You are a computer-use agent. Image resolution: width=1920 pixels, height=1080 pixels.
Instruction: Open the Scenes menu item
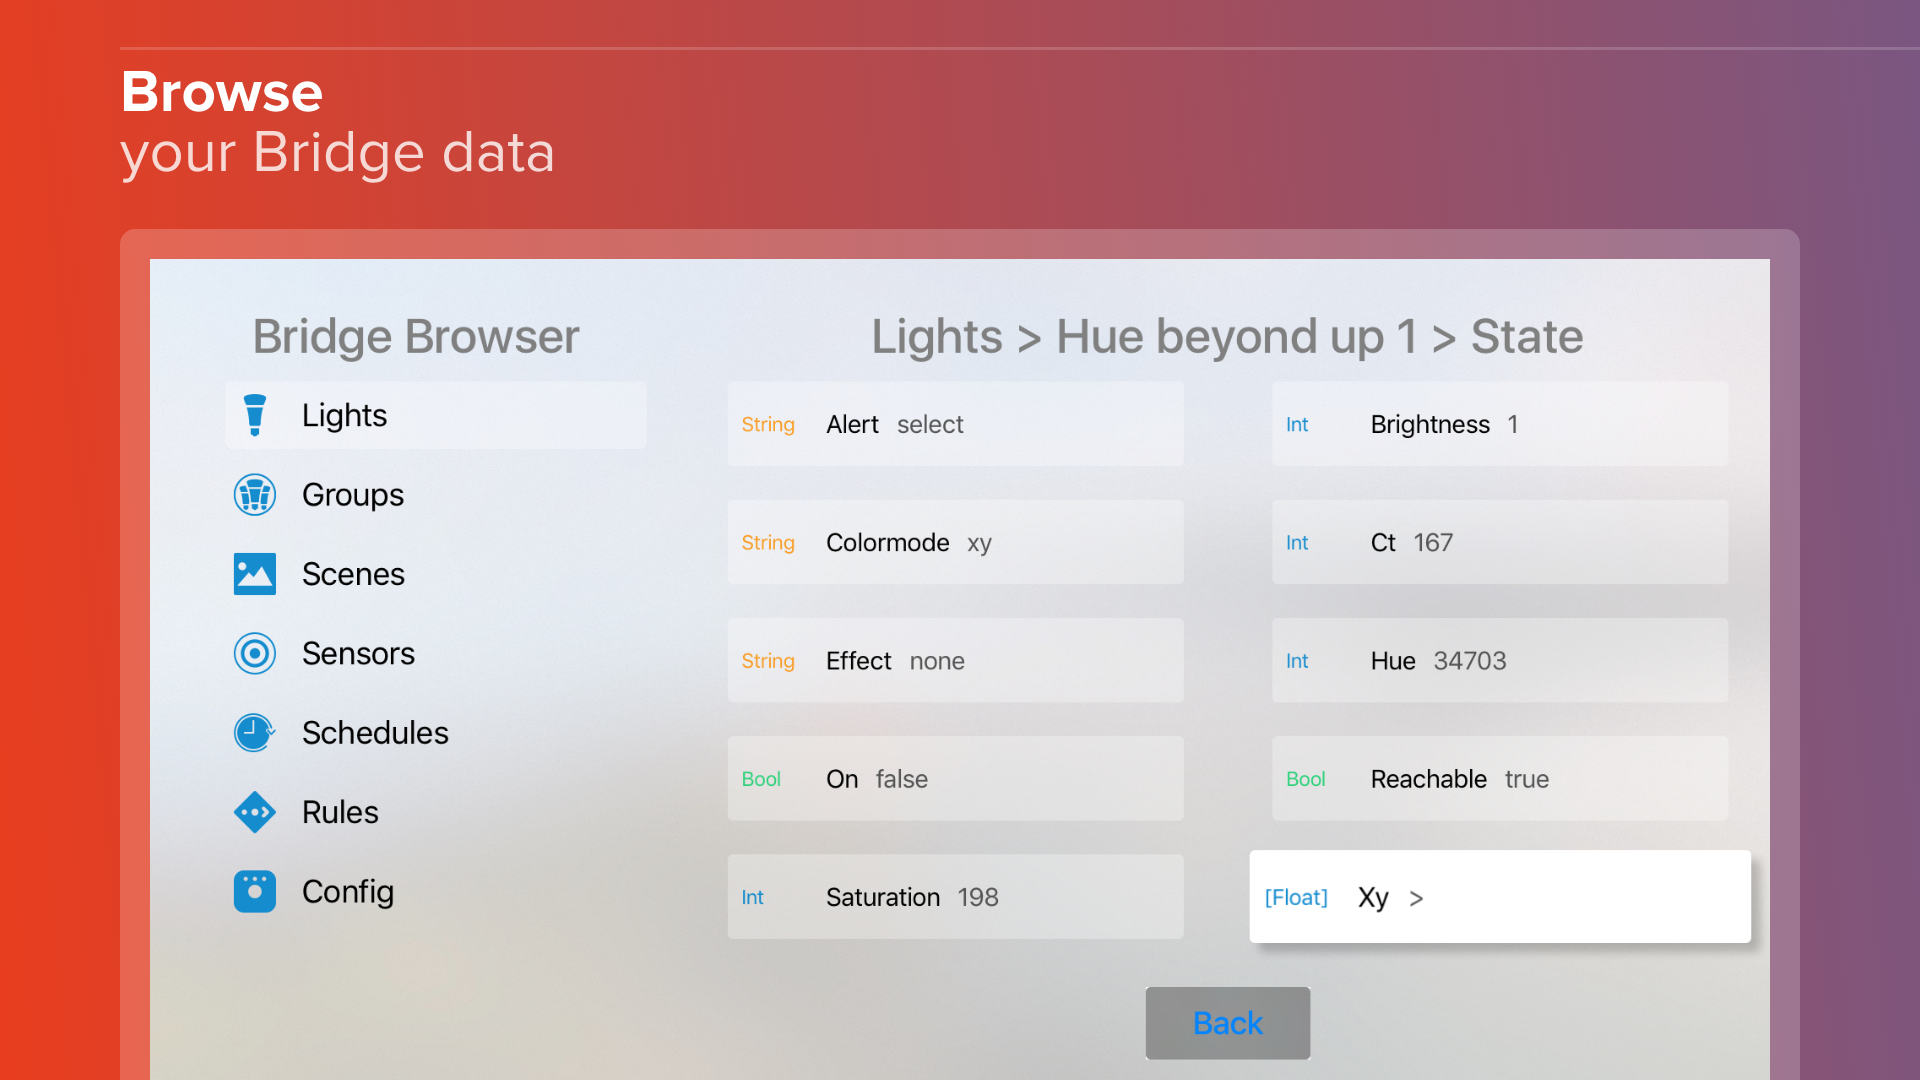click(x=436, y=574)
